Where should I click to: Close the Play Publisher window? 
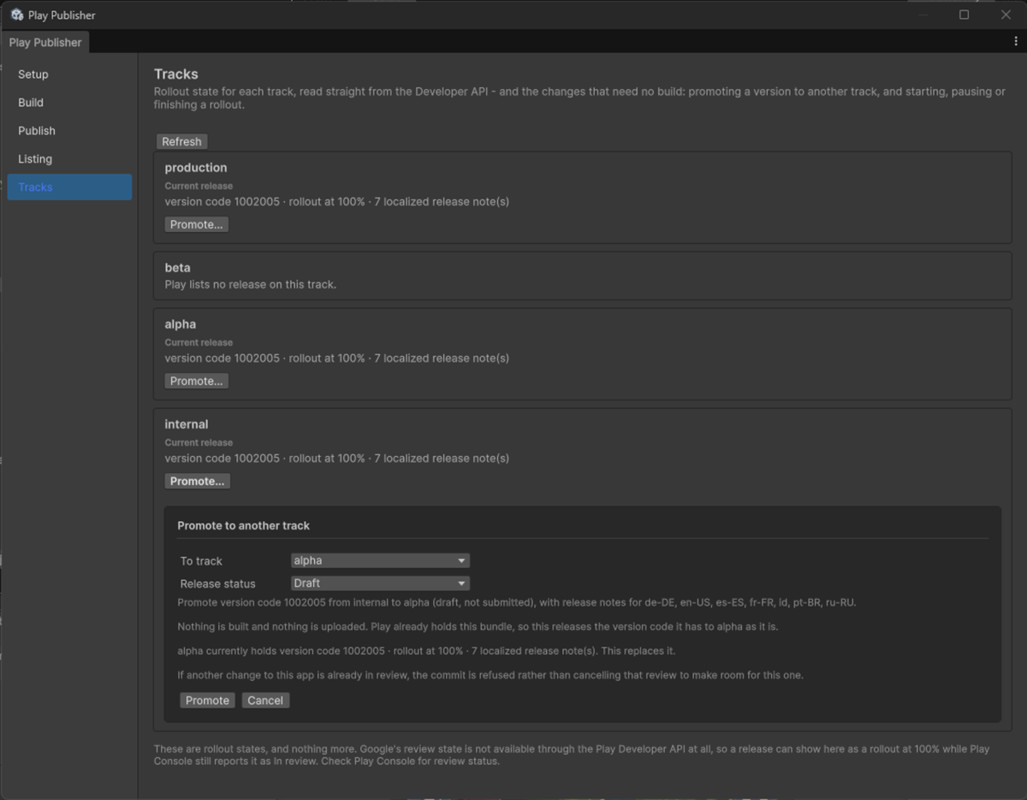click(x=1005, y=14)
